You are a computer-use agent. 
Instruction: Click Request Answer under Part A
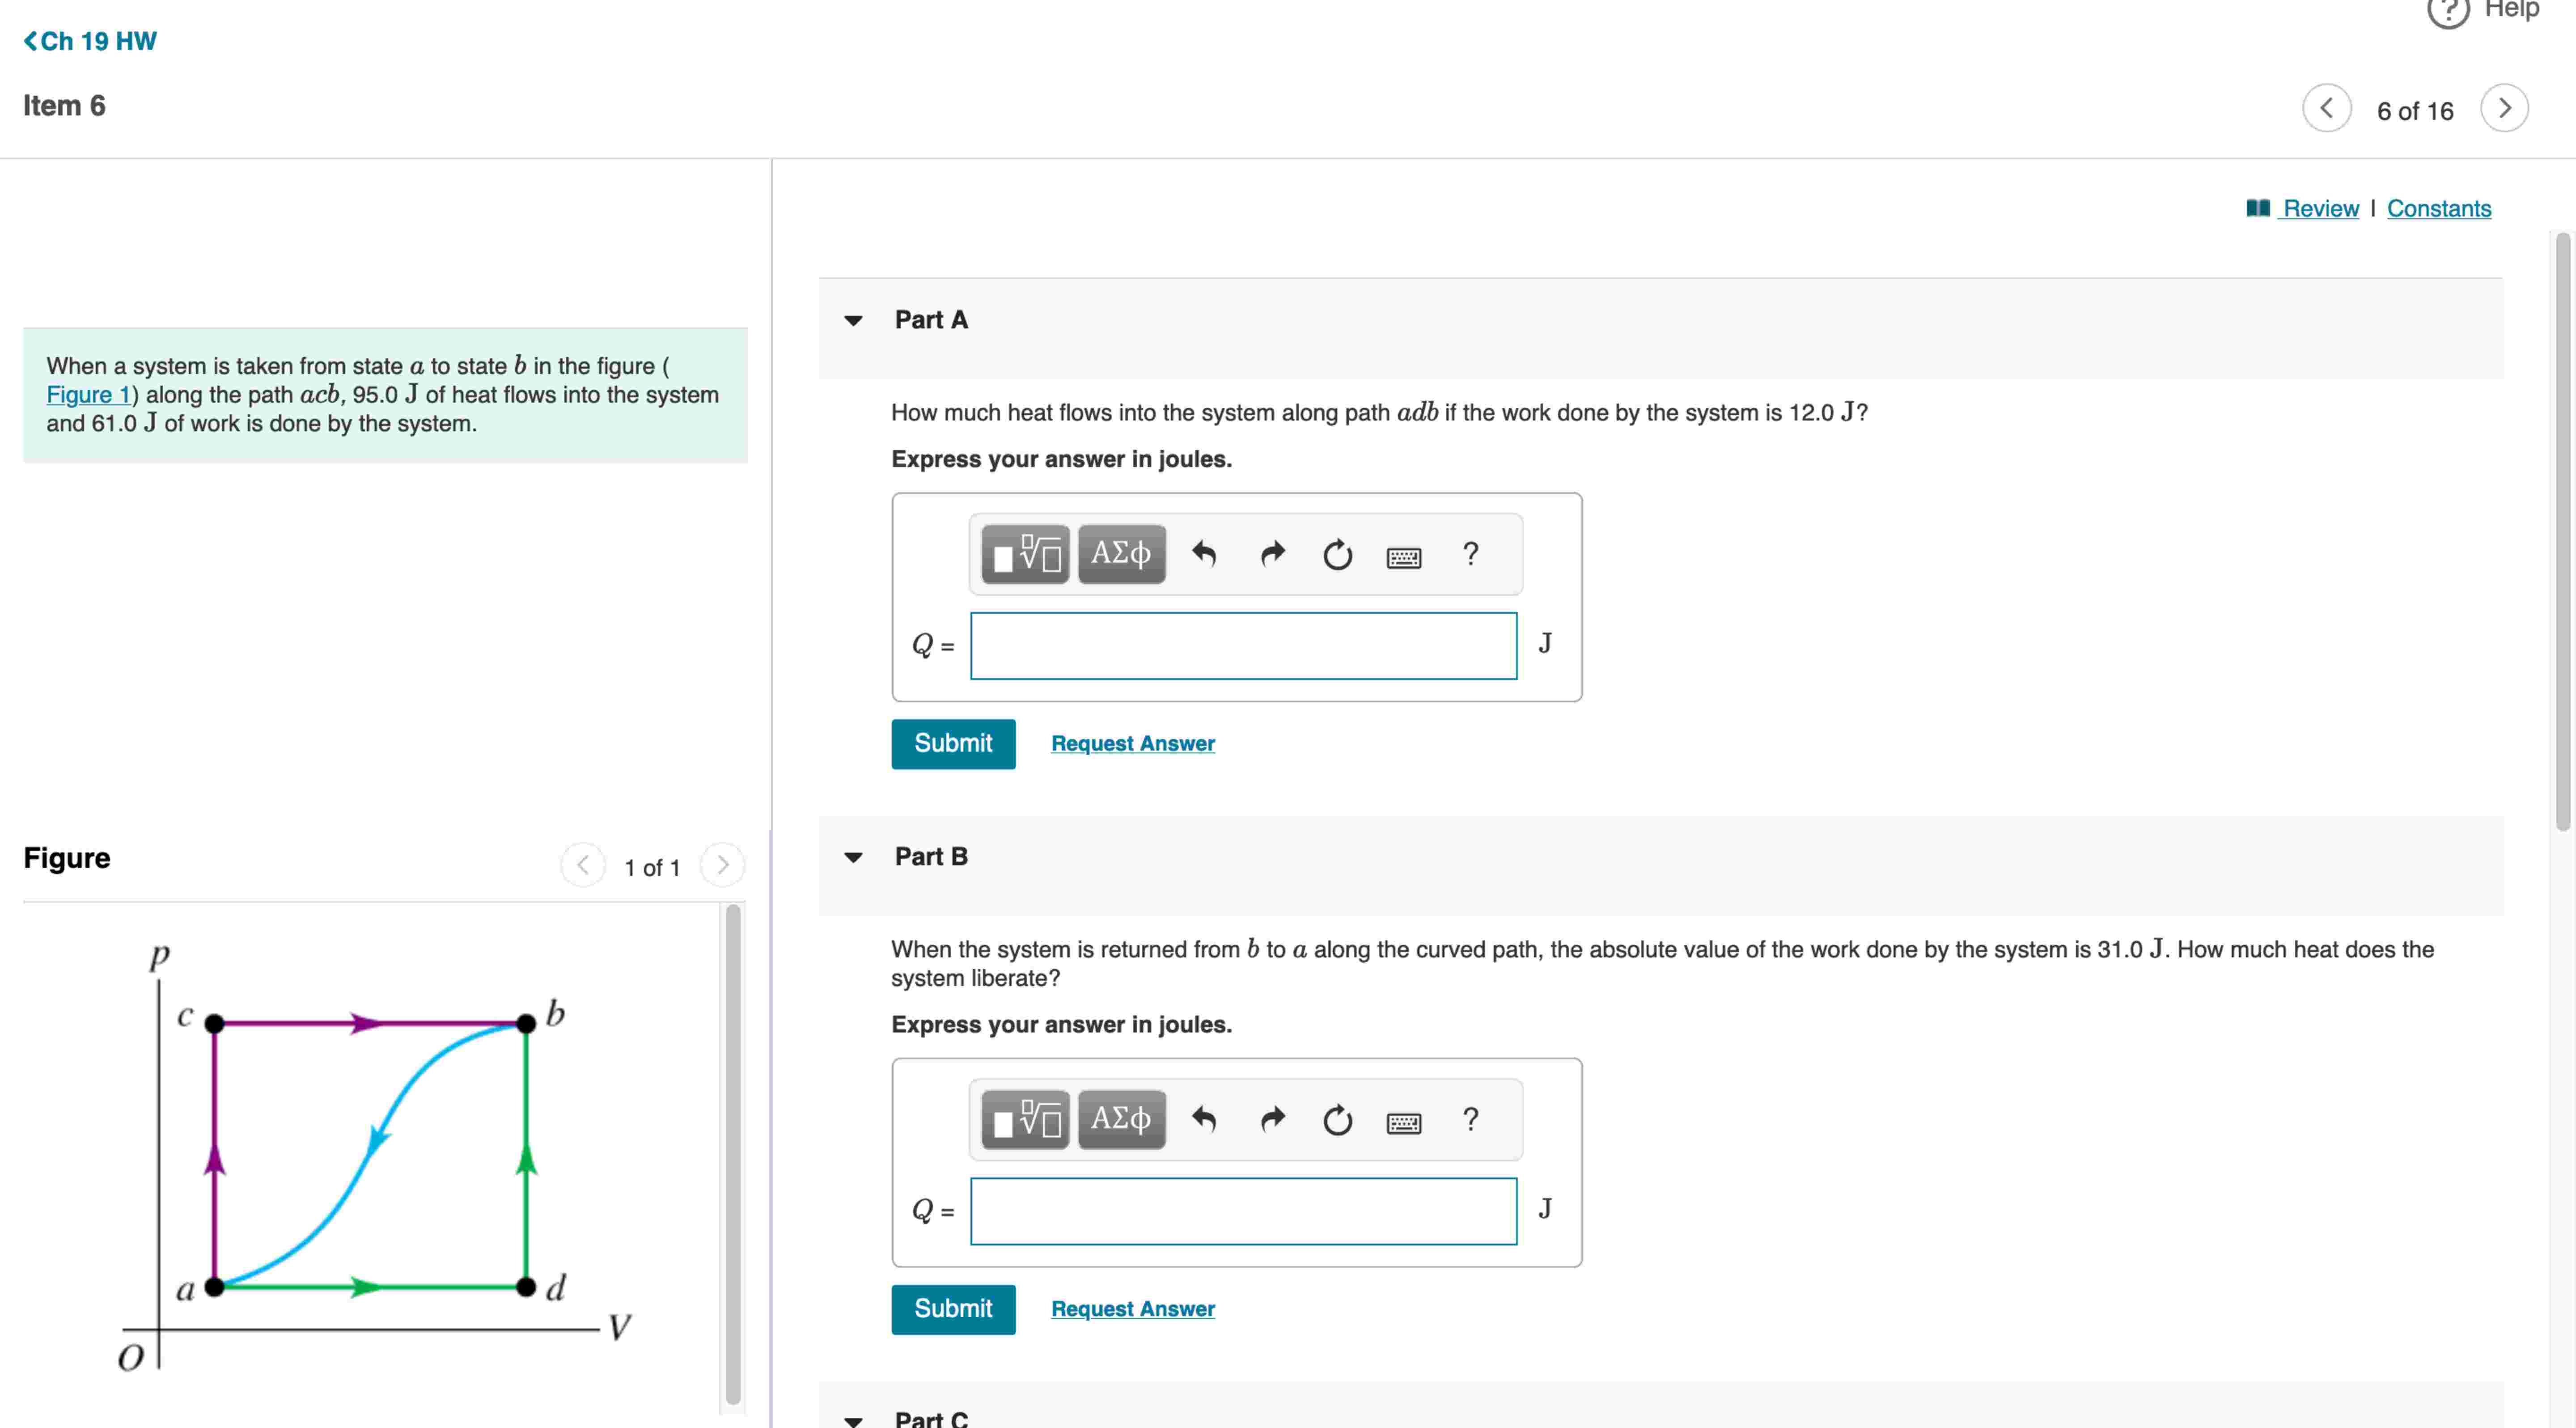click(x=1132, y=743)
